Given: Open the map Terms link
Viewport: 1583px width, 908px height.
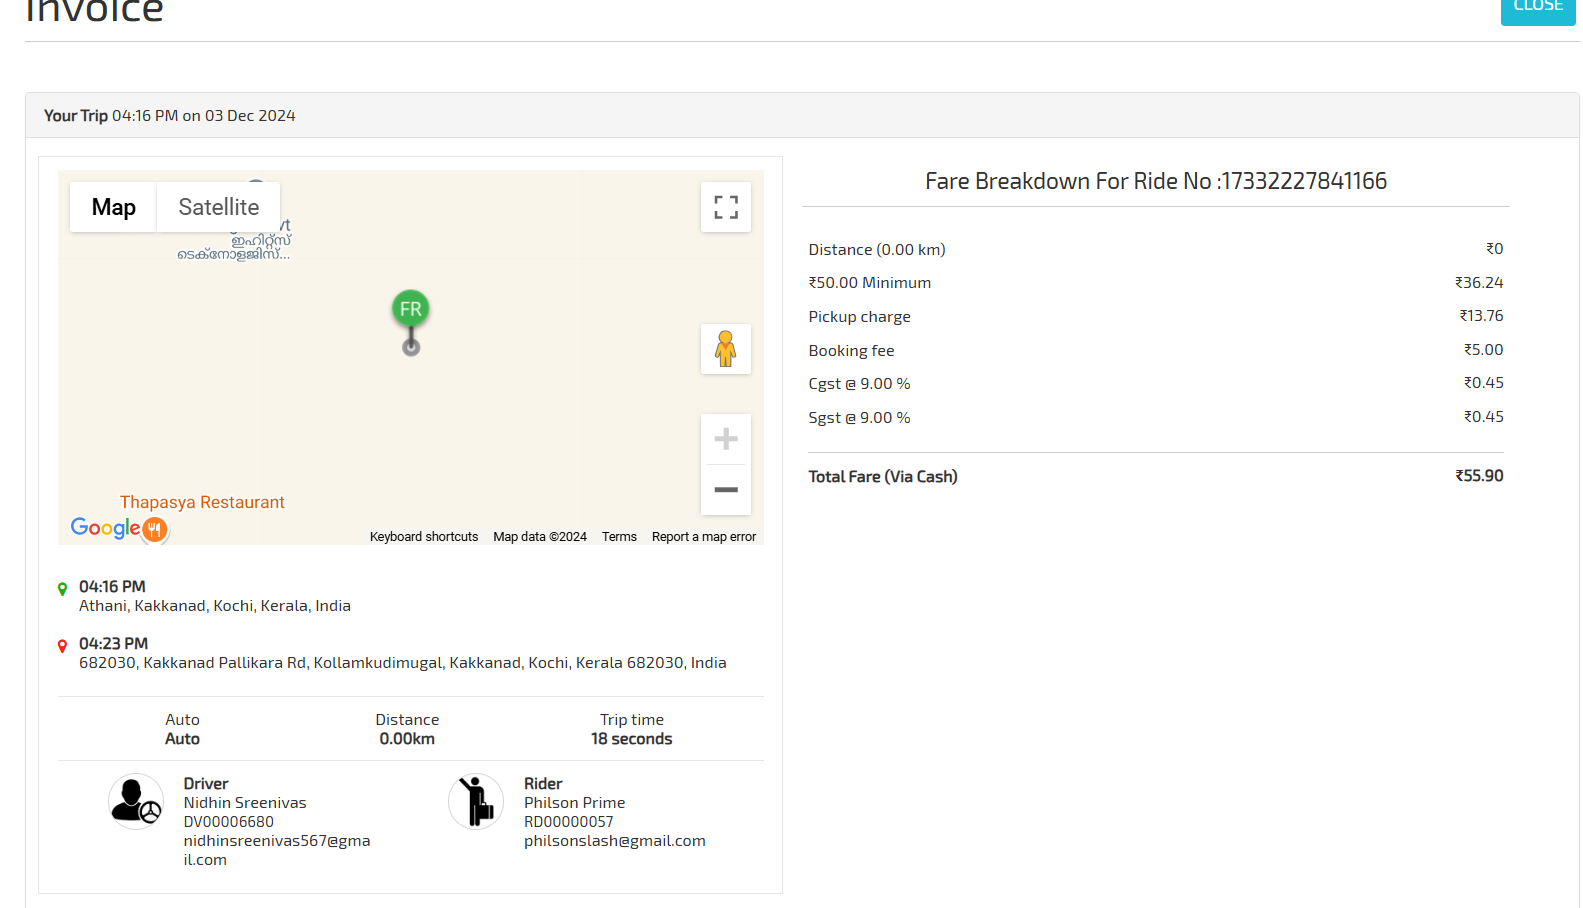Looking at the screenshot, I should pyautogui.click(x=619, y=537).
